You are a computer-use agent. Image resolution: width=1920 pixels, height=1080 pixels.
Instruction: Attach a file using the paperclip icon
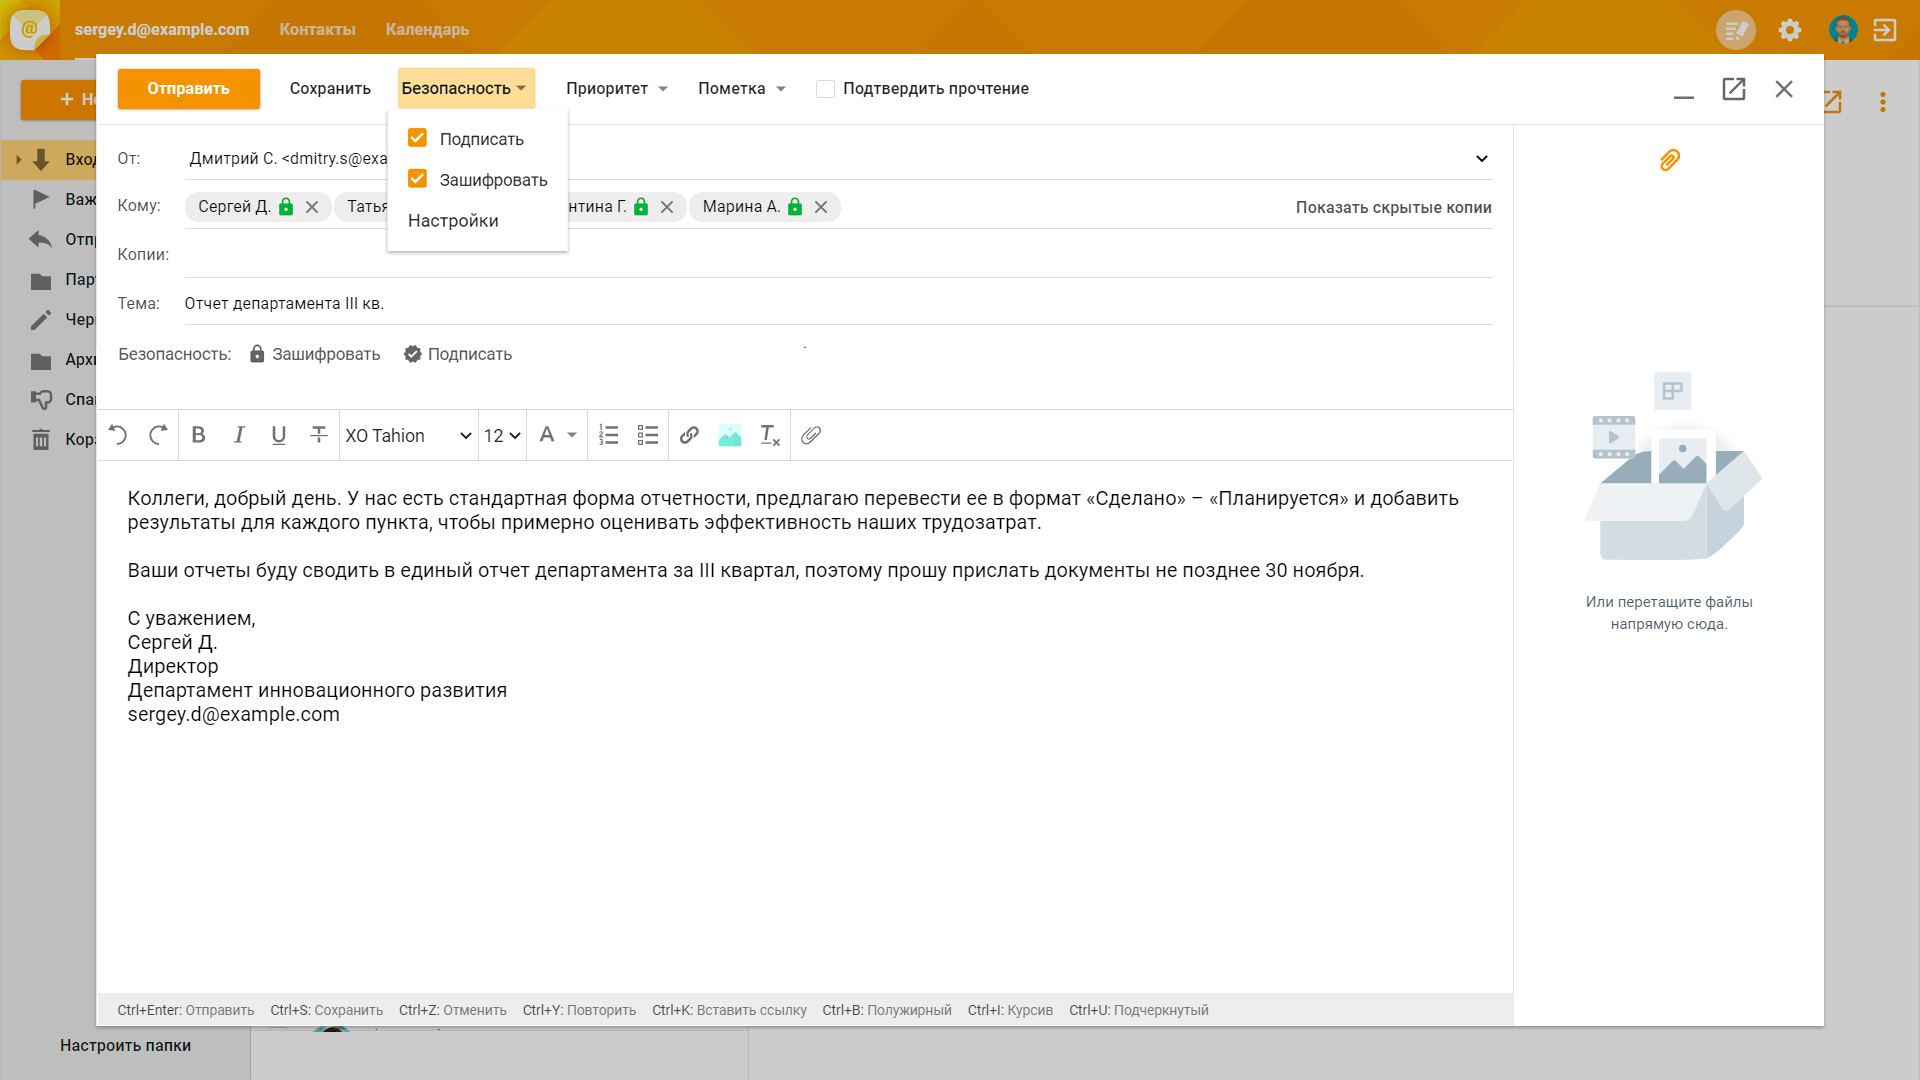click(810, 435)
